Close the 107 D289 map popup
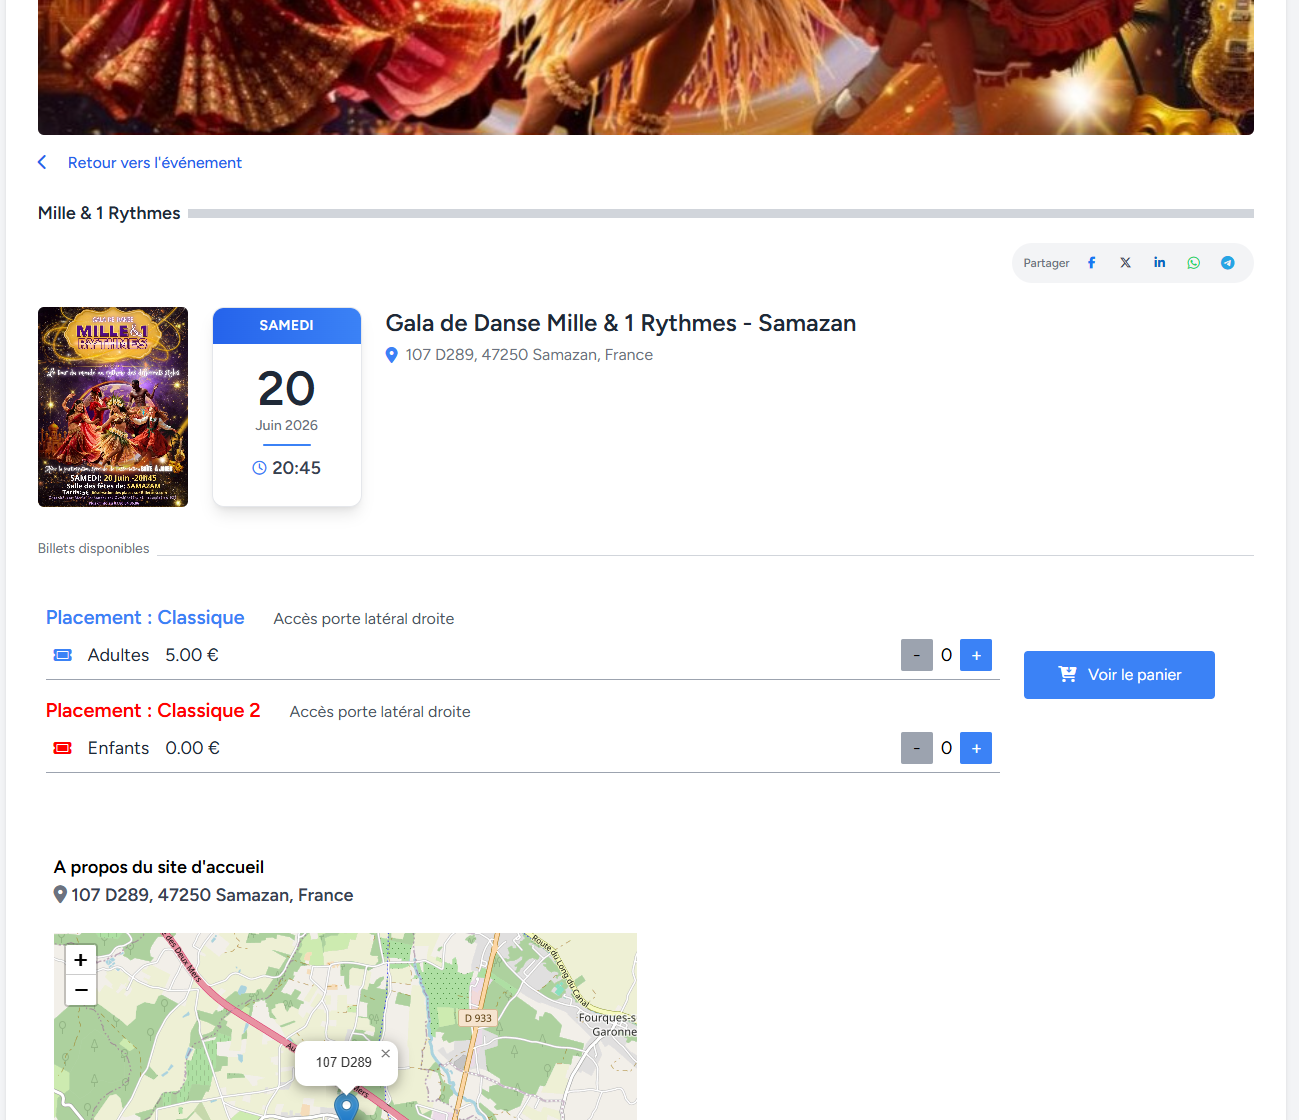1299x1120 pixels. [385, 1053]
